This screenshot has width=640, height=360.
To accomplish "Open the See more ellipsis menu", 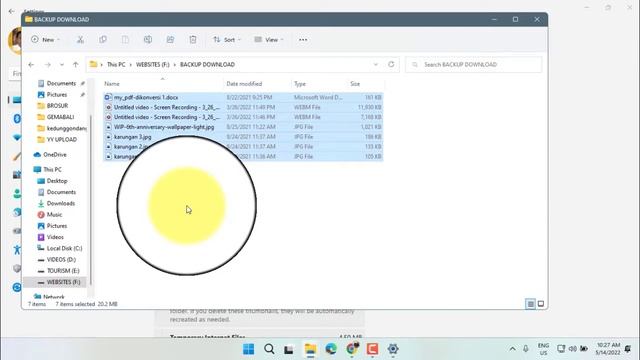I will 303,40.
